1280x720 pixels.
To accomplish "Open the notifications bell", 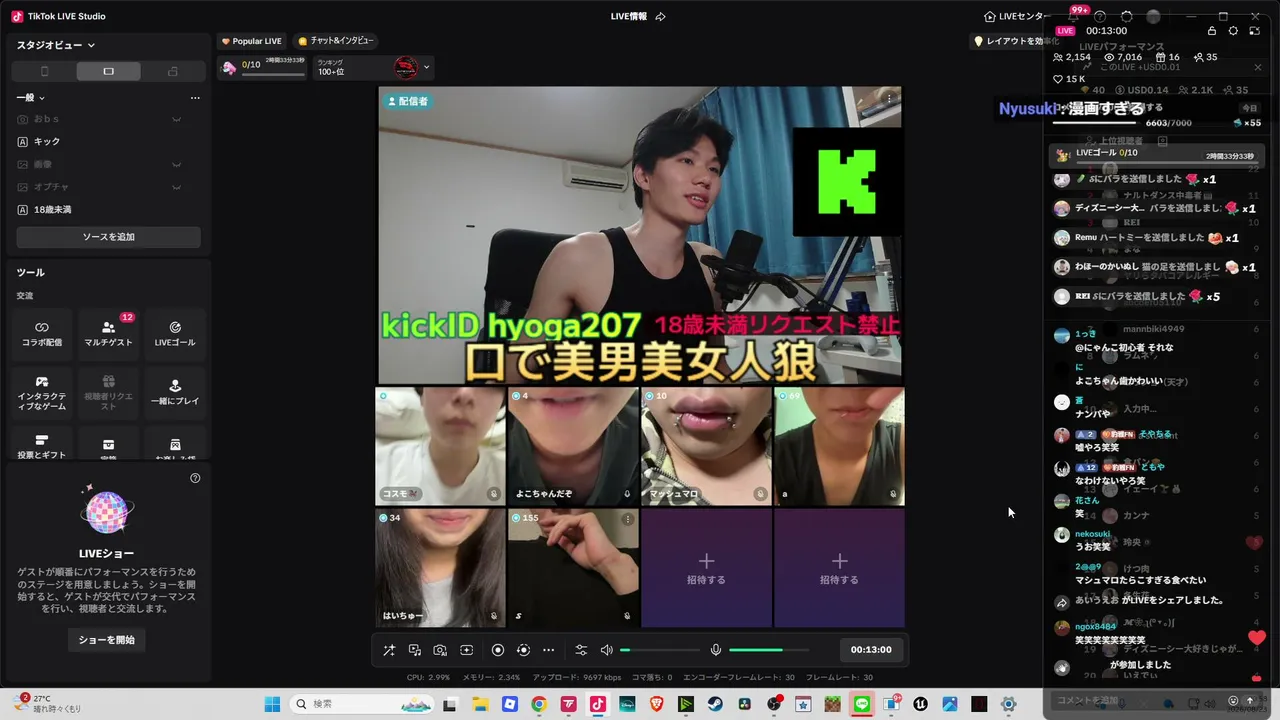I will click(x=1073, y=17).
